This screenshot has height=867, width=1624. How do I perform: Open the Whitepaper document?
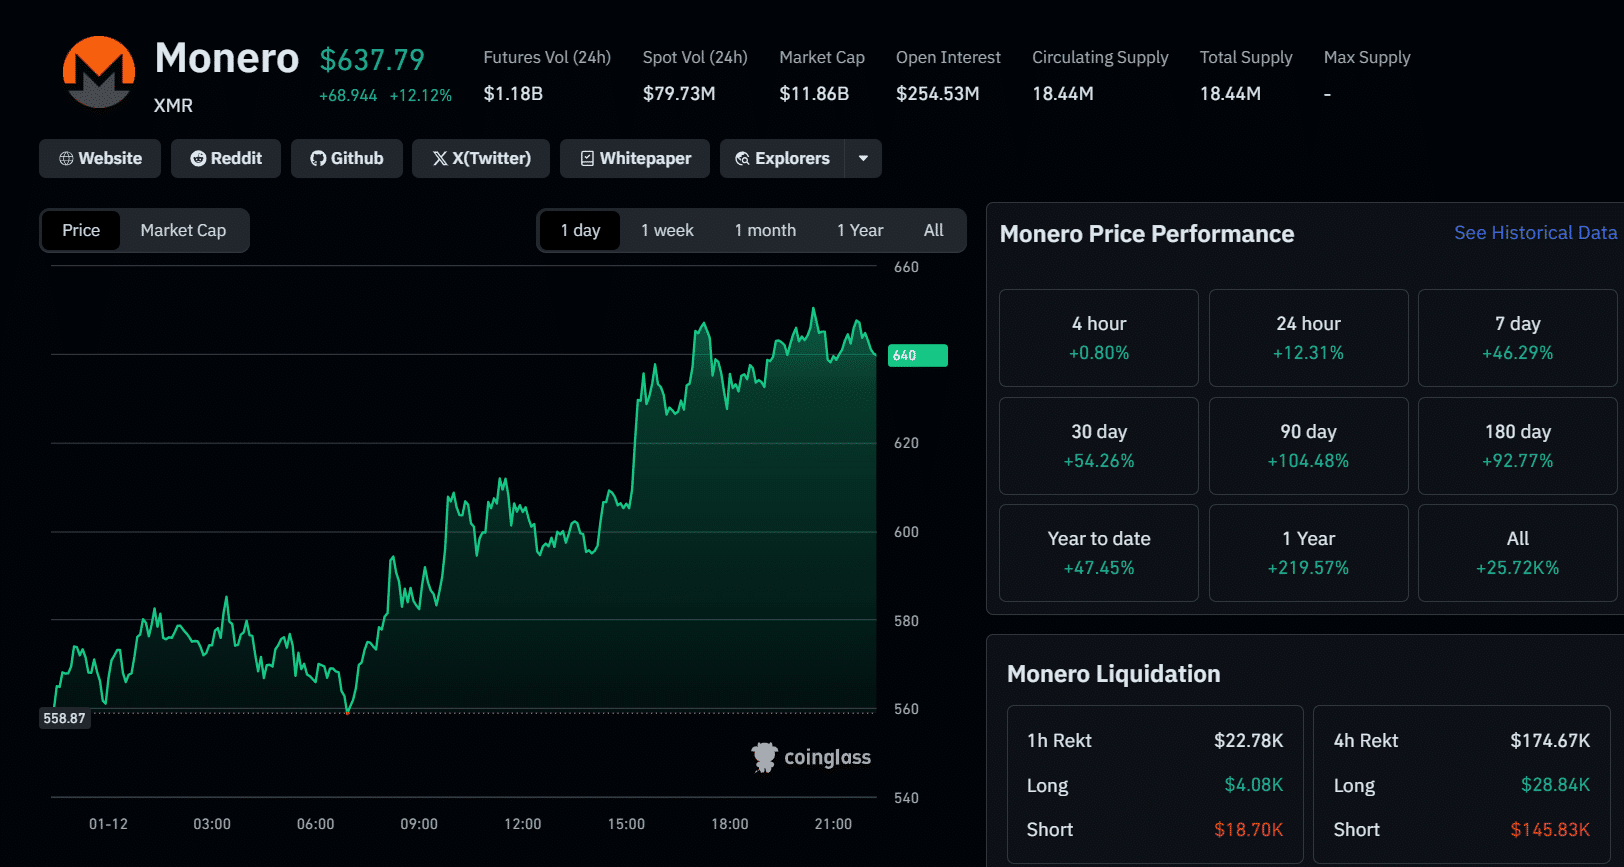coord(635,158)
